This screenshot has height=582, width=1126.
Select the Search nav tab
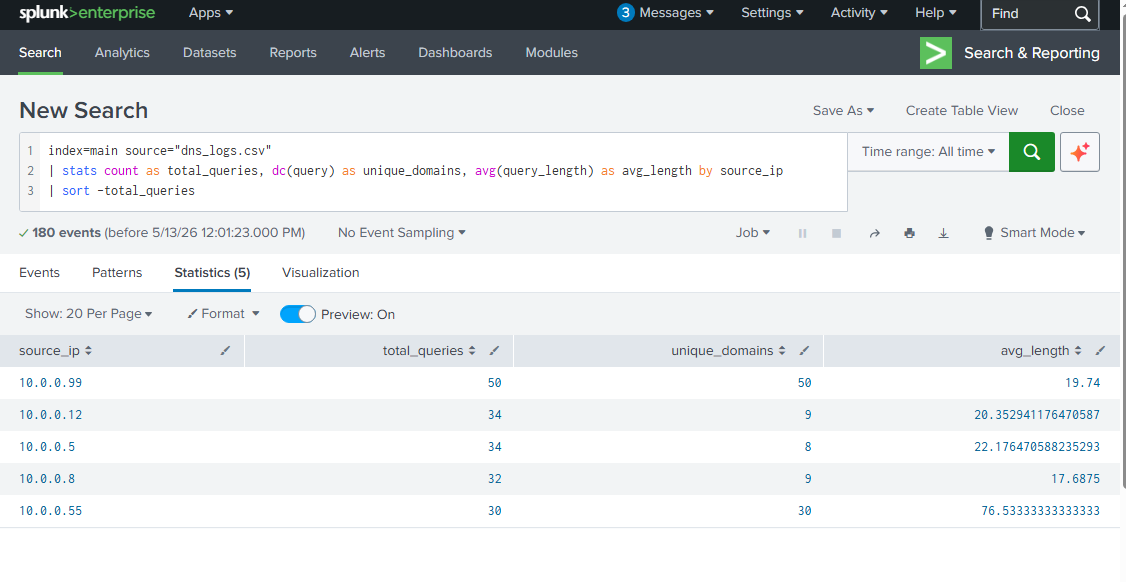40,53
